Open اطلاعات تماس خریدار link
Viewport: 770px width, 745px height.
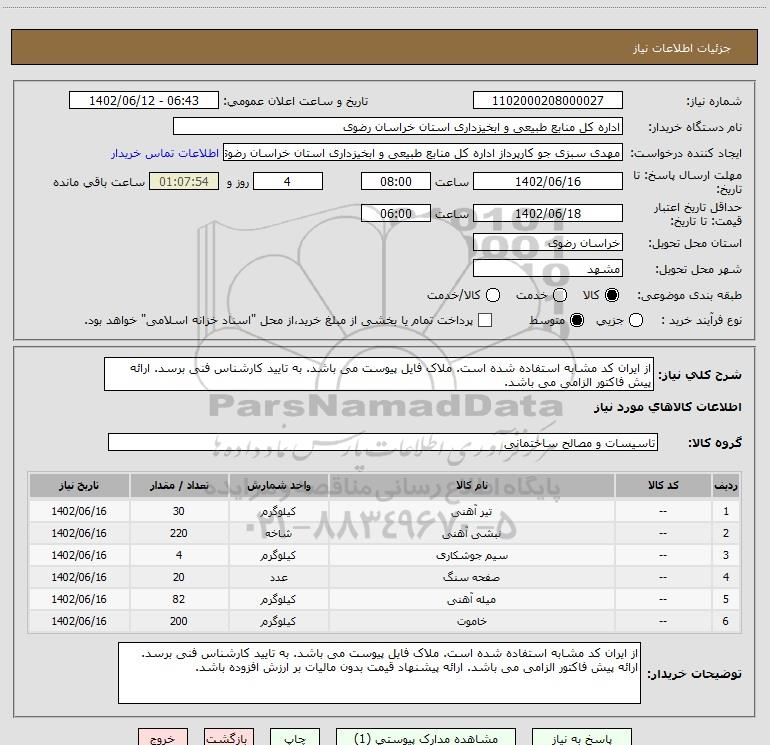[x=165, y=153]
